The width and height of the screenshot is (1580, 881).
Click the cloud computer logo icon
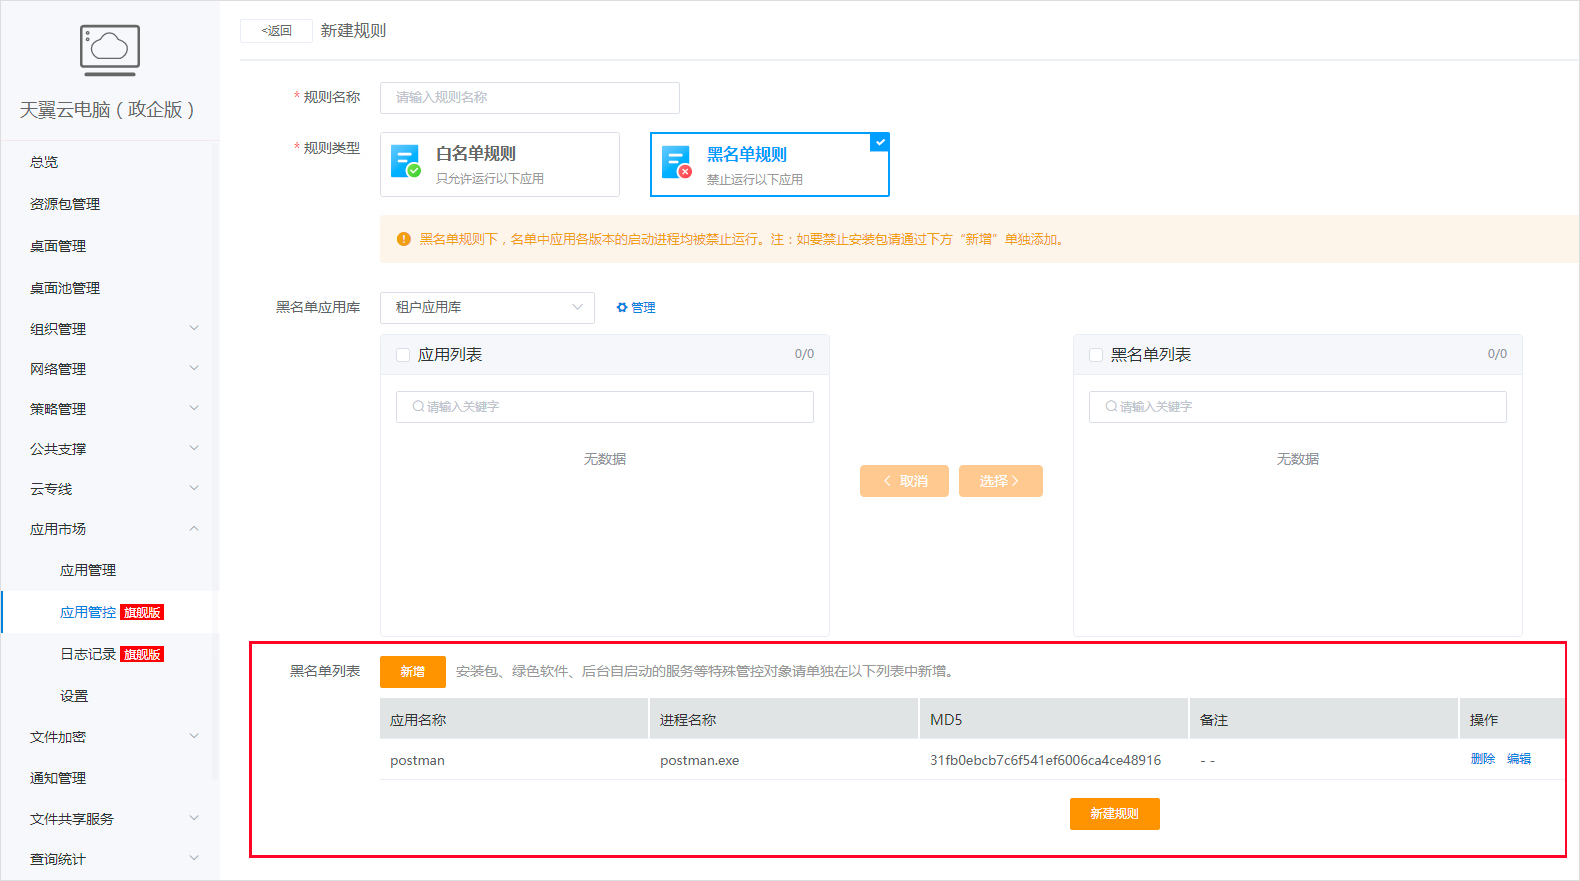click(x=109, y=50)
